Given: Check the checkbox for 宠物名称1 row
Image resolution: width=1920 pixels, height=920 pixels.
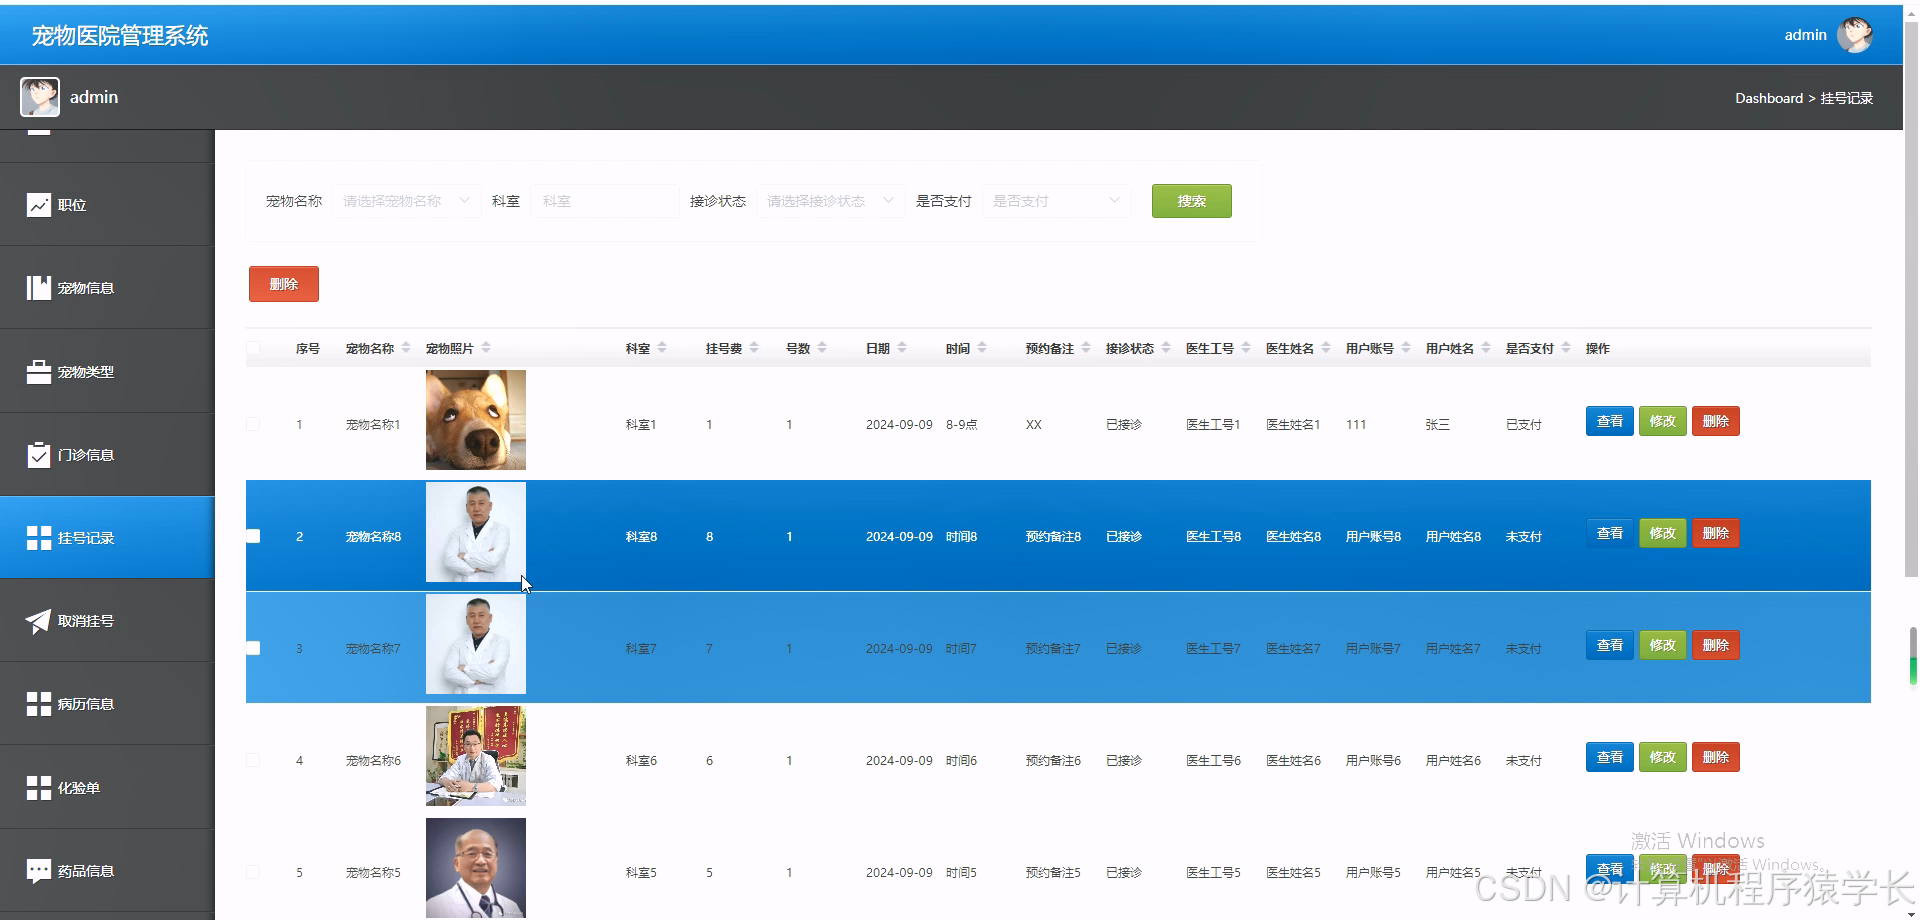Looking at the screenshot, I should click(253, 424).
